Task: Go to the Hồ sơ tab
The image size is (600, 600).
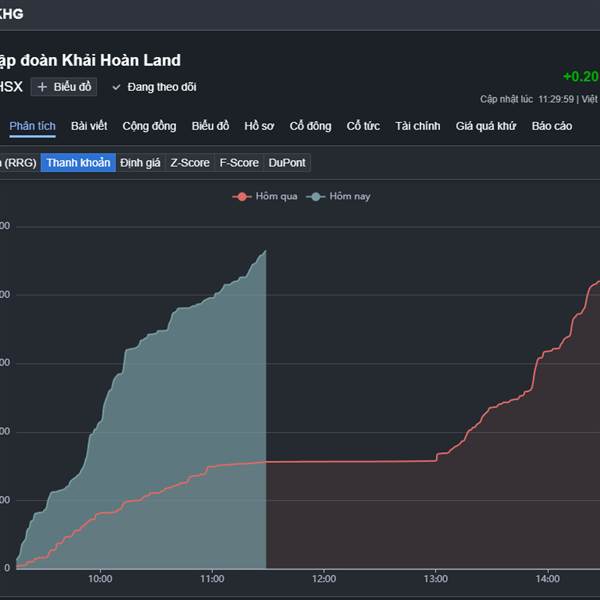Action: [x=259, y=126]
